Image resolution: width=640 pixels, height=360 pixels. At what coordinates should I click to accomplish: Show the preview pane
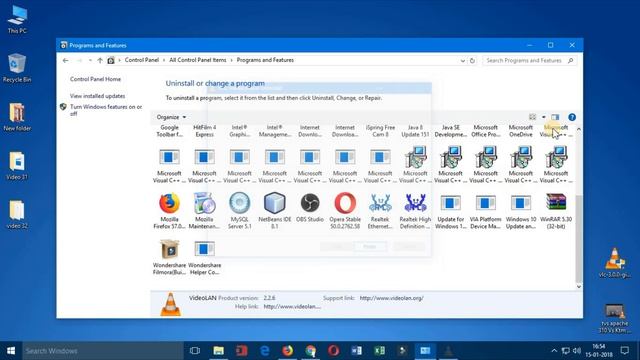point(555,117)
